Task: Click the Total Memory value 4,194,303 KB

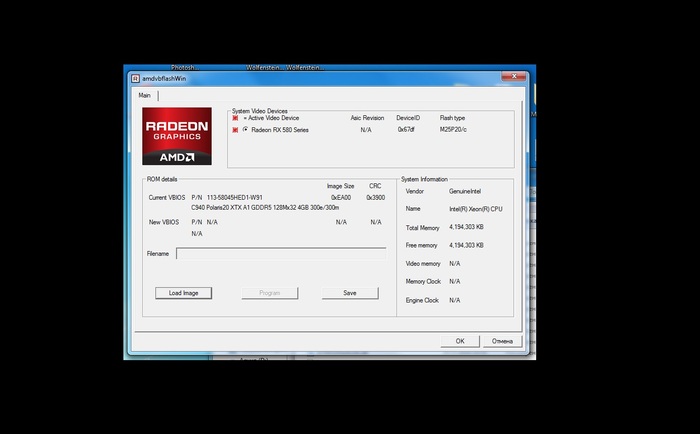Action: coord(466,227)
